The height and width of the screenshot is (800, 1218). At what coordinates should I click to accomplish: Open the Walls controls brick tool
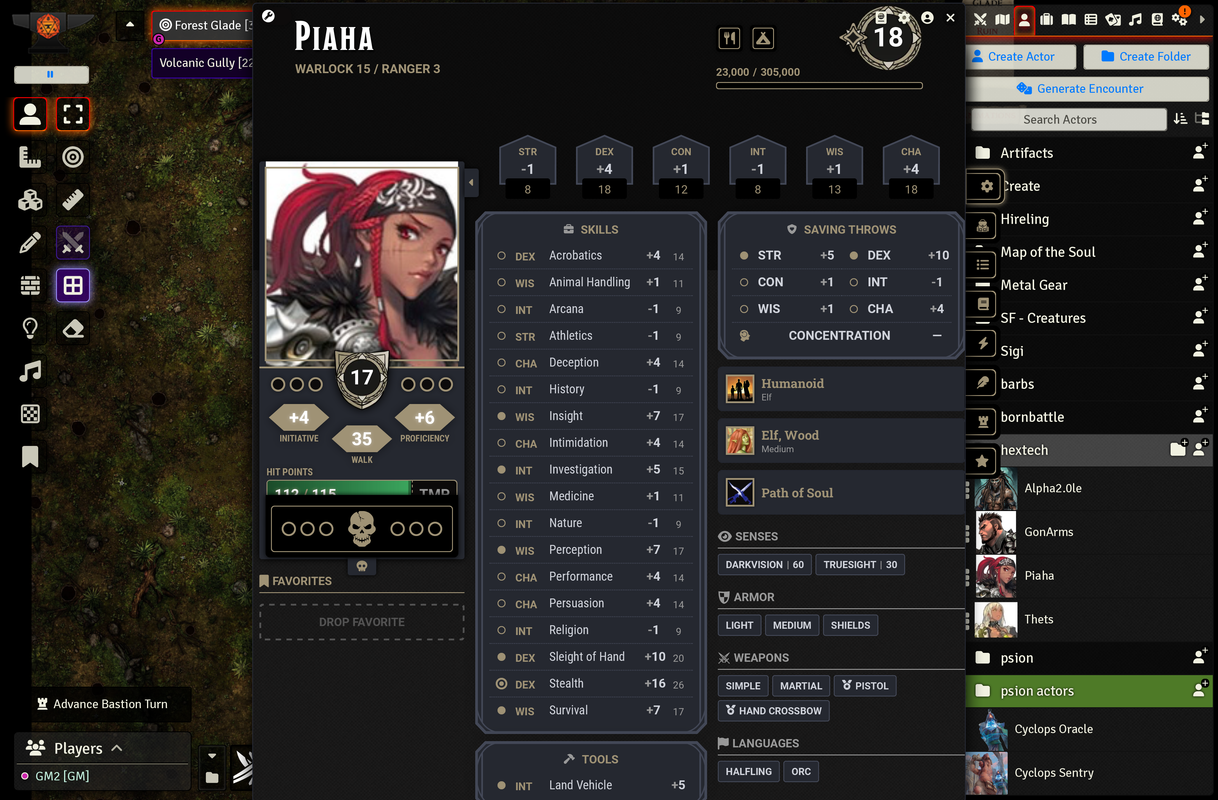coord(30,286)
